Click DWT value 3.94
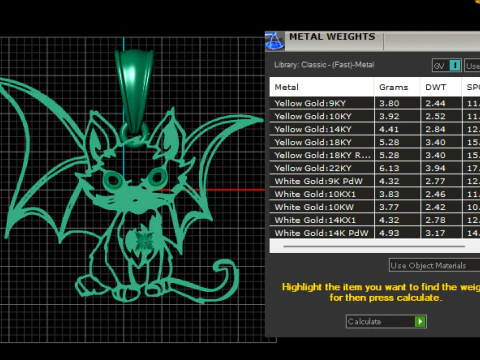The image size is (480, 360). 435,168
